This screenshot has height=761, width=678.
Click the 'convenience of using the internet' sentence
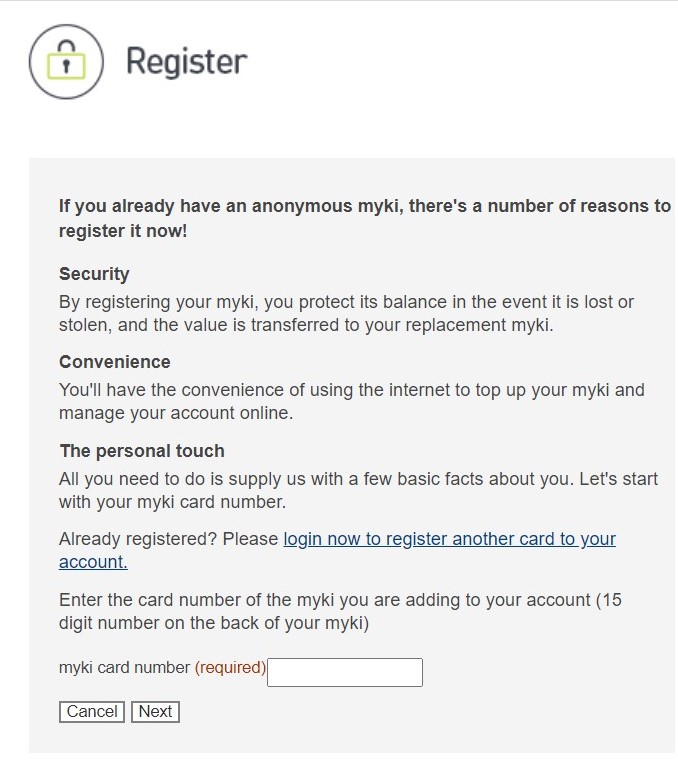click(x=352, y=390)
